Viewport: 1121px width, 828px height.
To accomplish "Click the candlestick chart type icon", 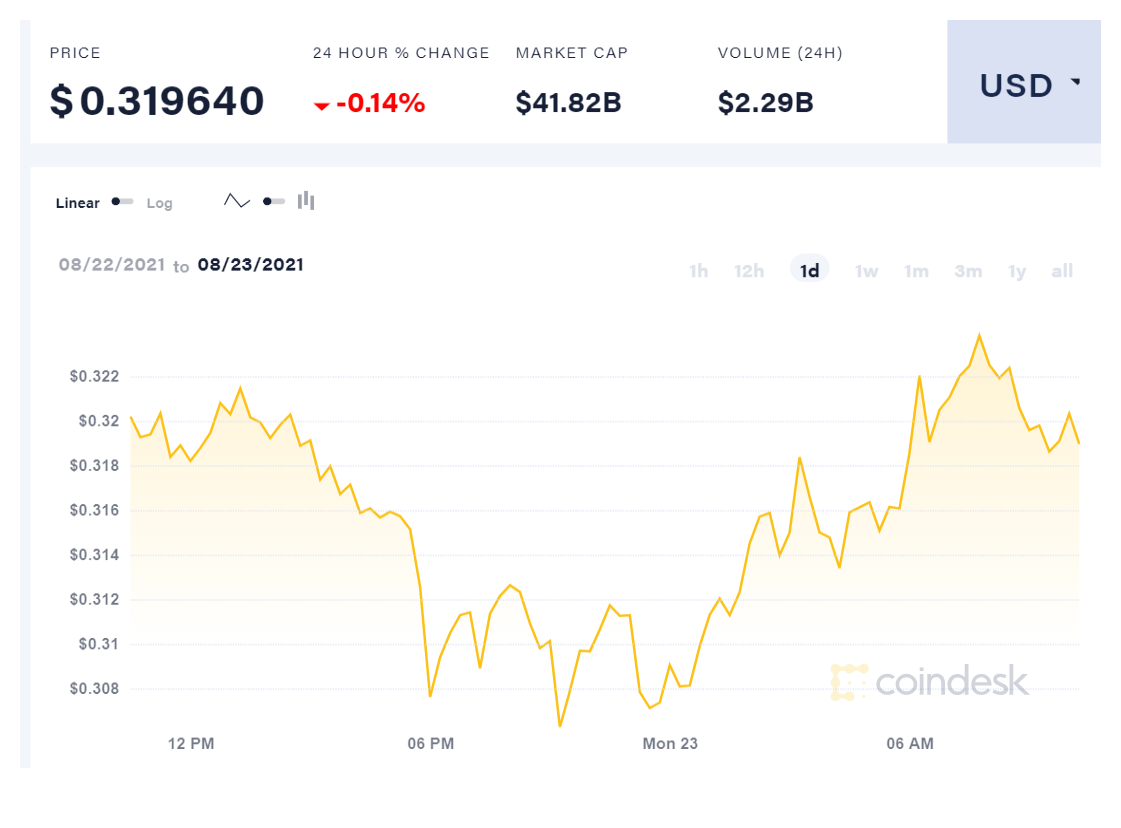I will [x=306, y=201].
